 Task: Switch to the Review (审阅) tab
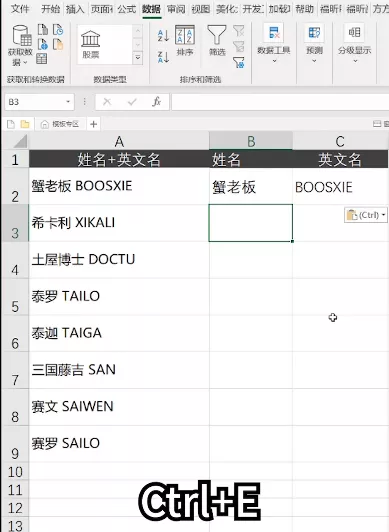(x=176, y=9)
